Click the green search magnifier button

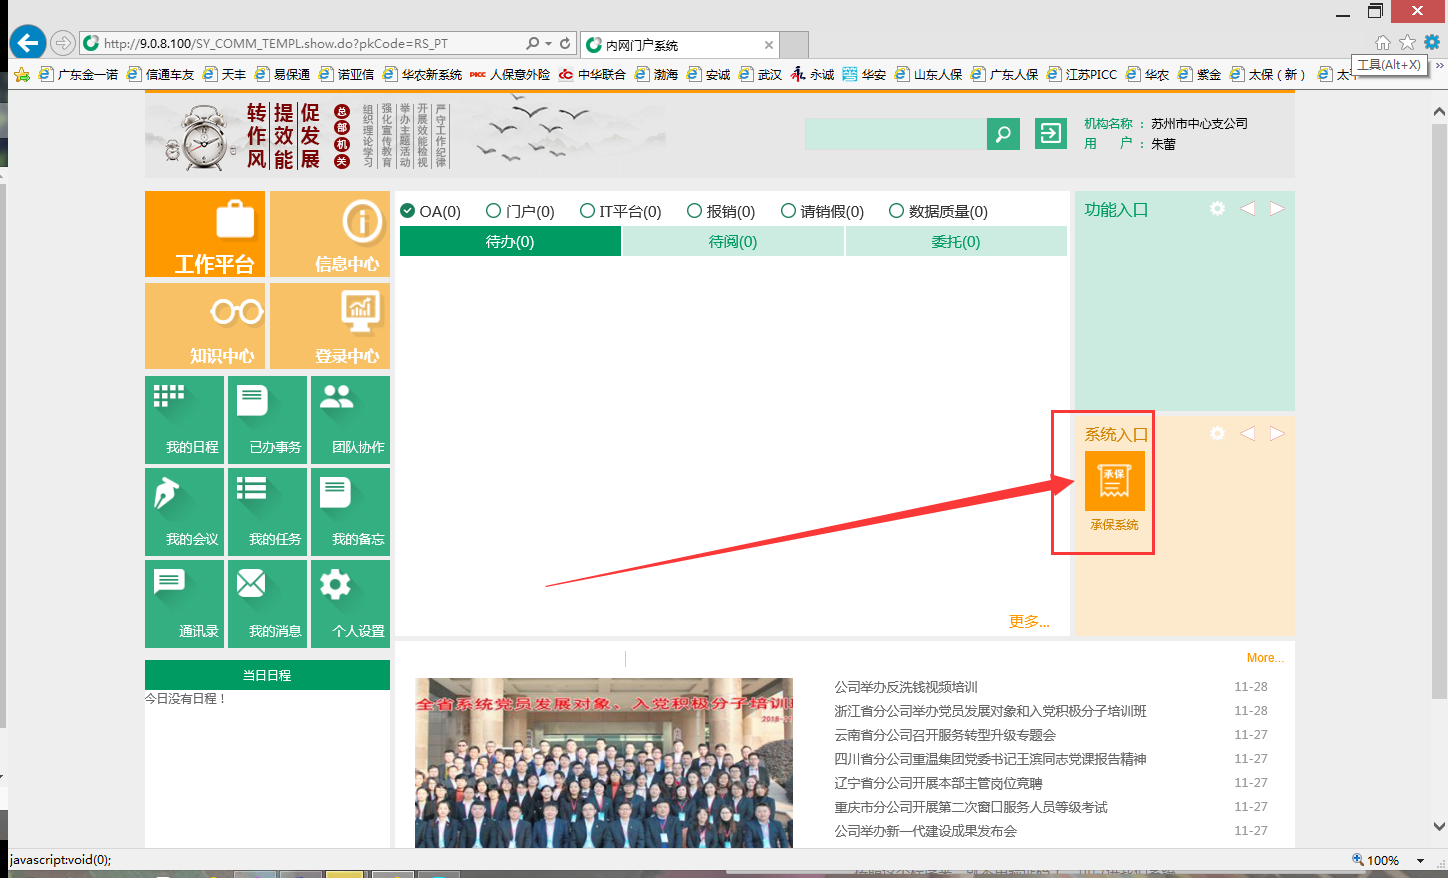1003,134
